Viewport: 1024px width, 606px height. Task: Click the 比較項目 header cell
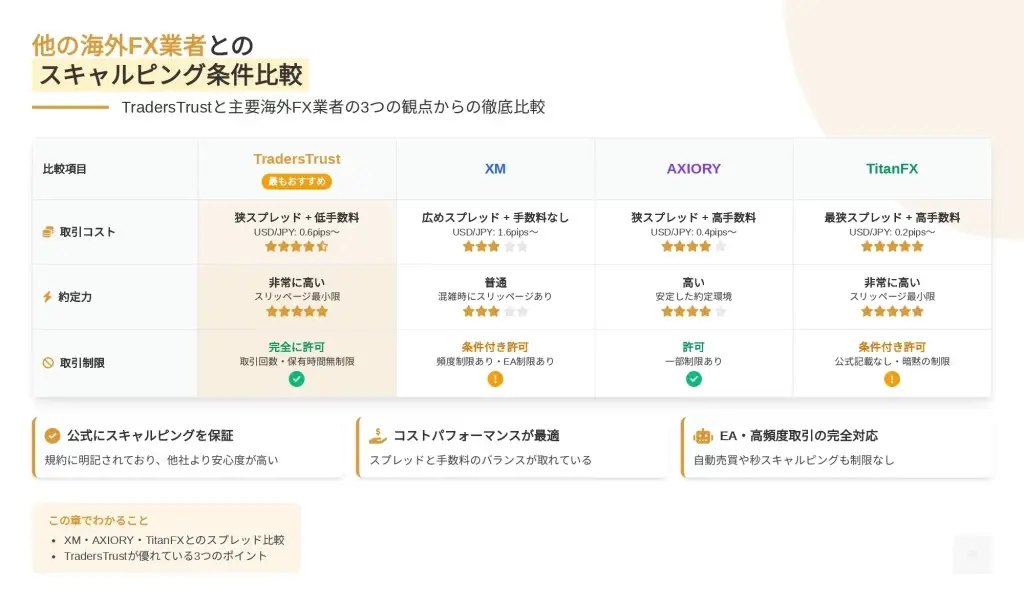click(x=65, y=169)
